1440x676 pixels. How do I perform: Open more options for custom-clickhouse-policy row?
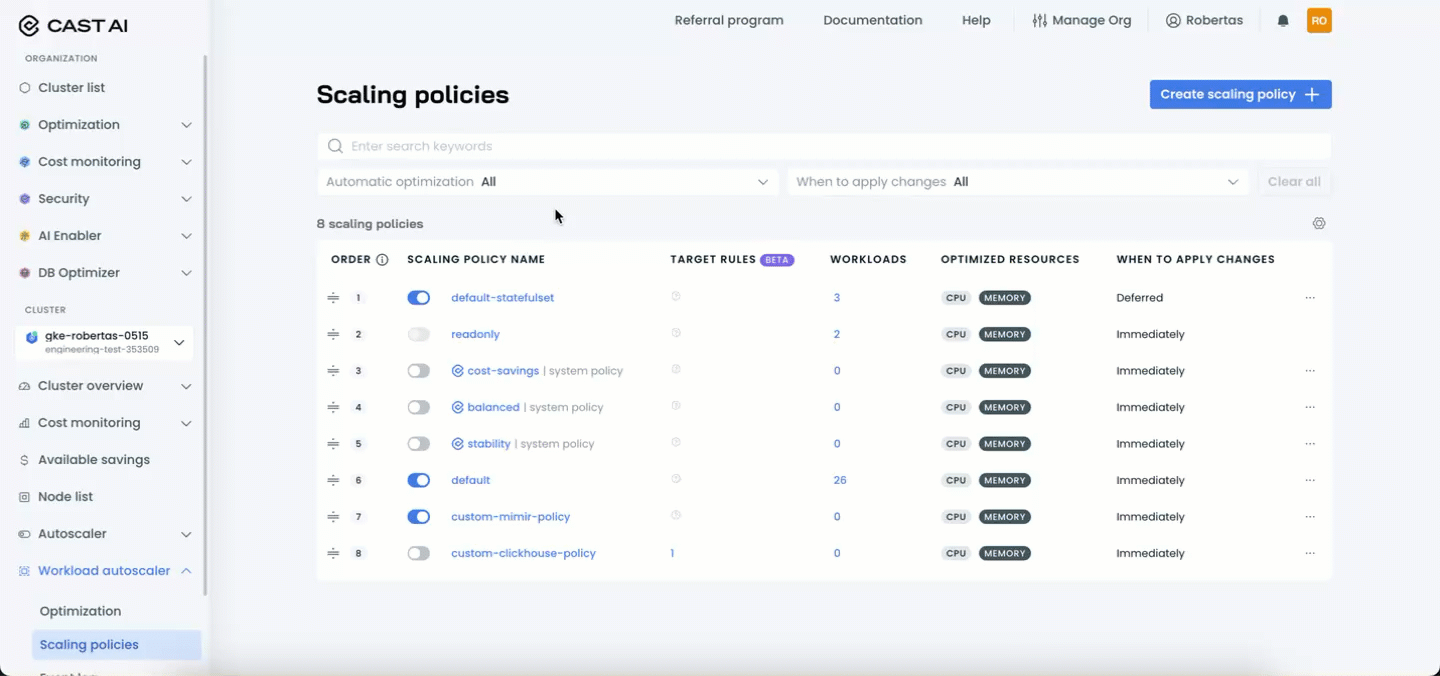(x=1310, y=553)
